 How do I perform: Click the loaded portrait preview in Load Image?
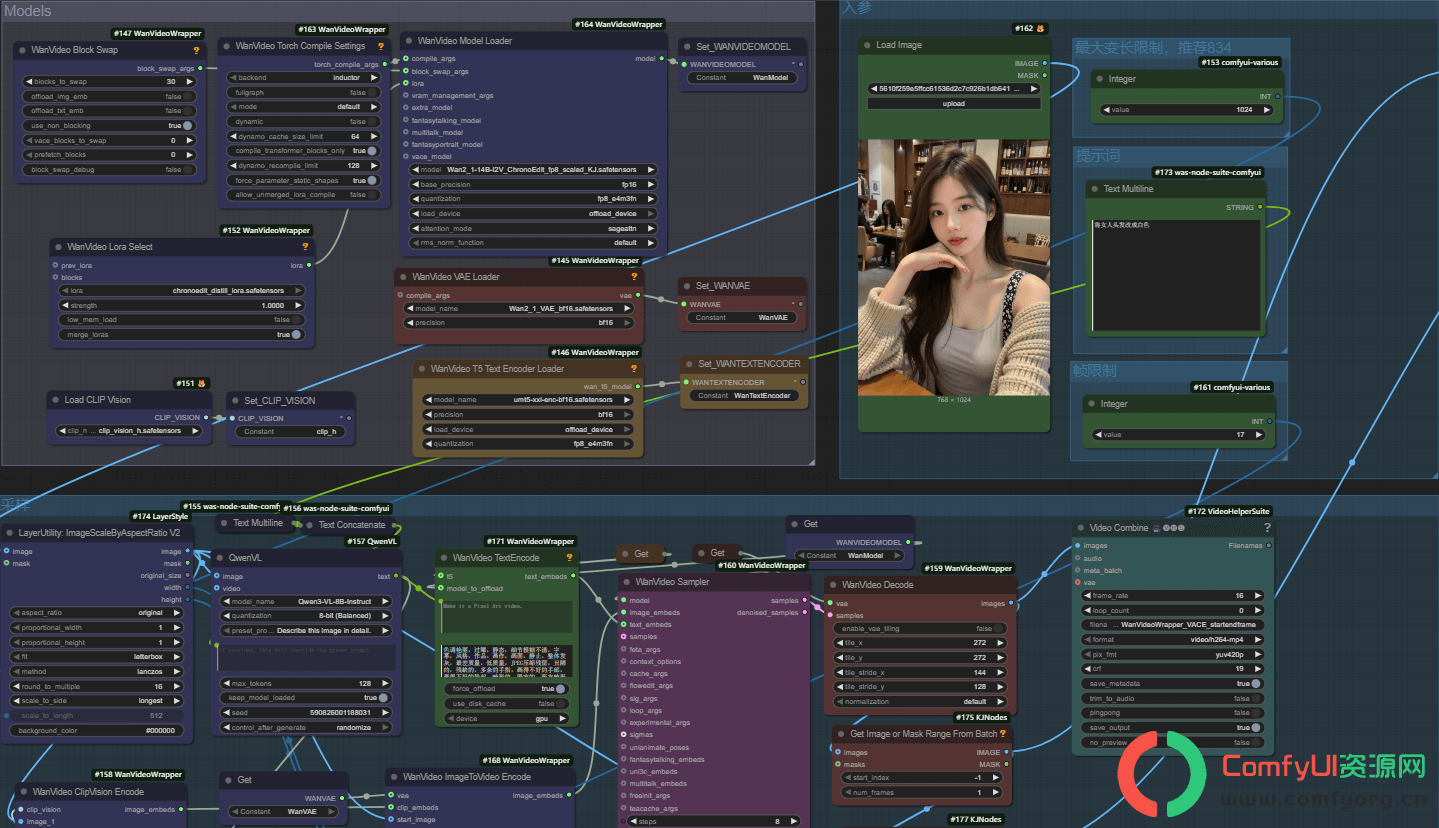pyautogui.click(x=954, y=267)
